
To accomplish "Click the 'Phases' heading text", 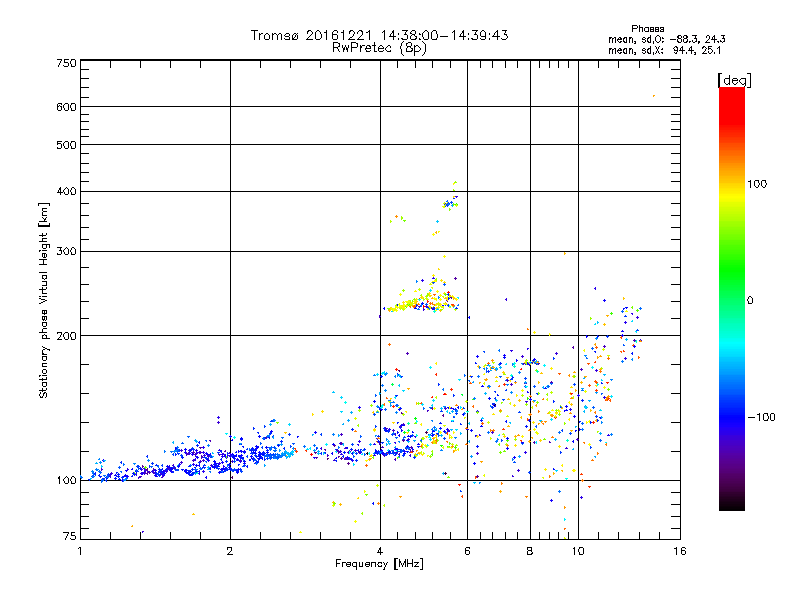I will [x=647, y=29].
